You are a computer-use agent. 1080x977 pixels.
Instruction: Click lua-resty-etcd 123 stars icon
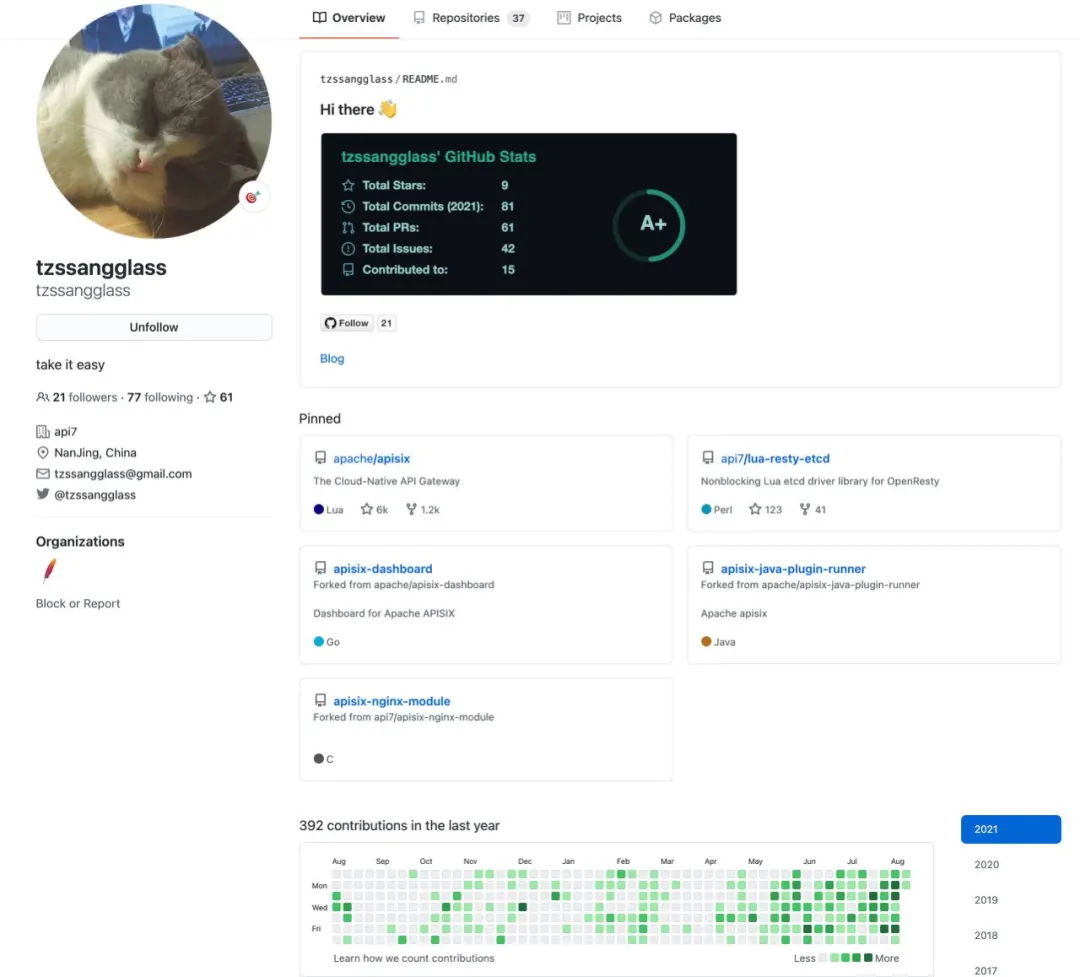tap(755, 509)
